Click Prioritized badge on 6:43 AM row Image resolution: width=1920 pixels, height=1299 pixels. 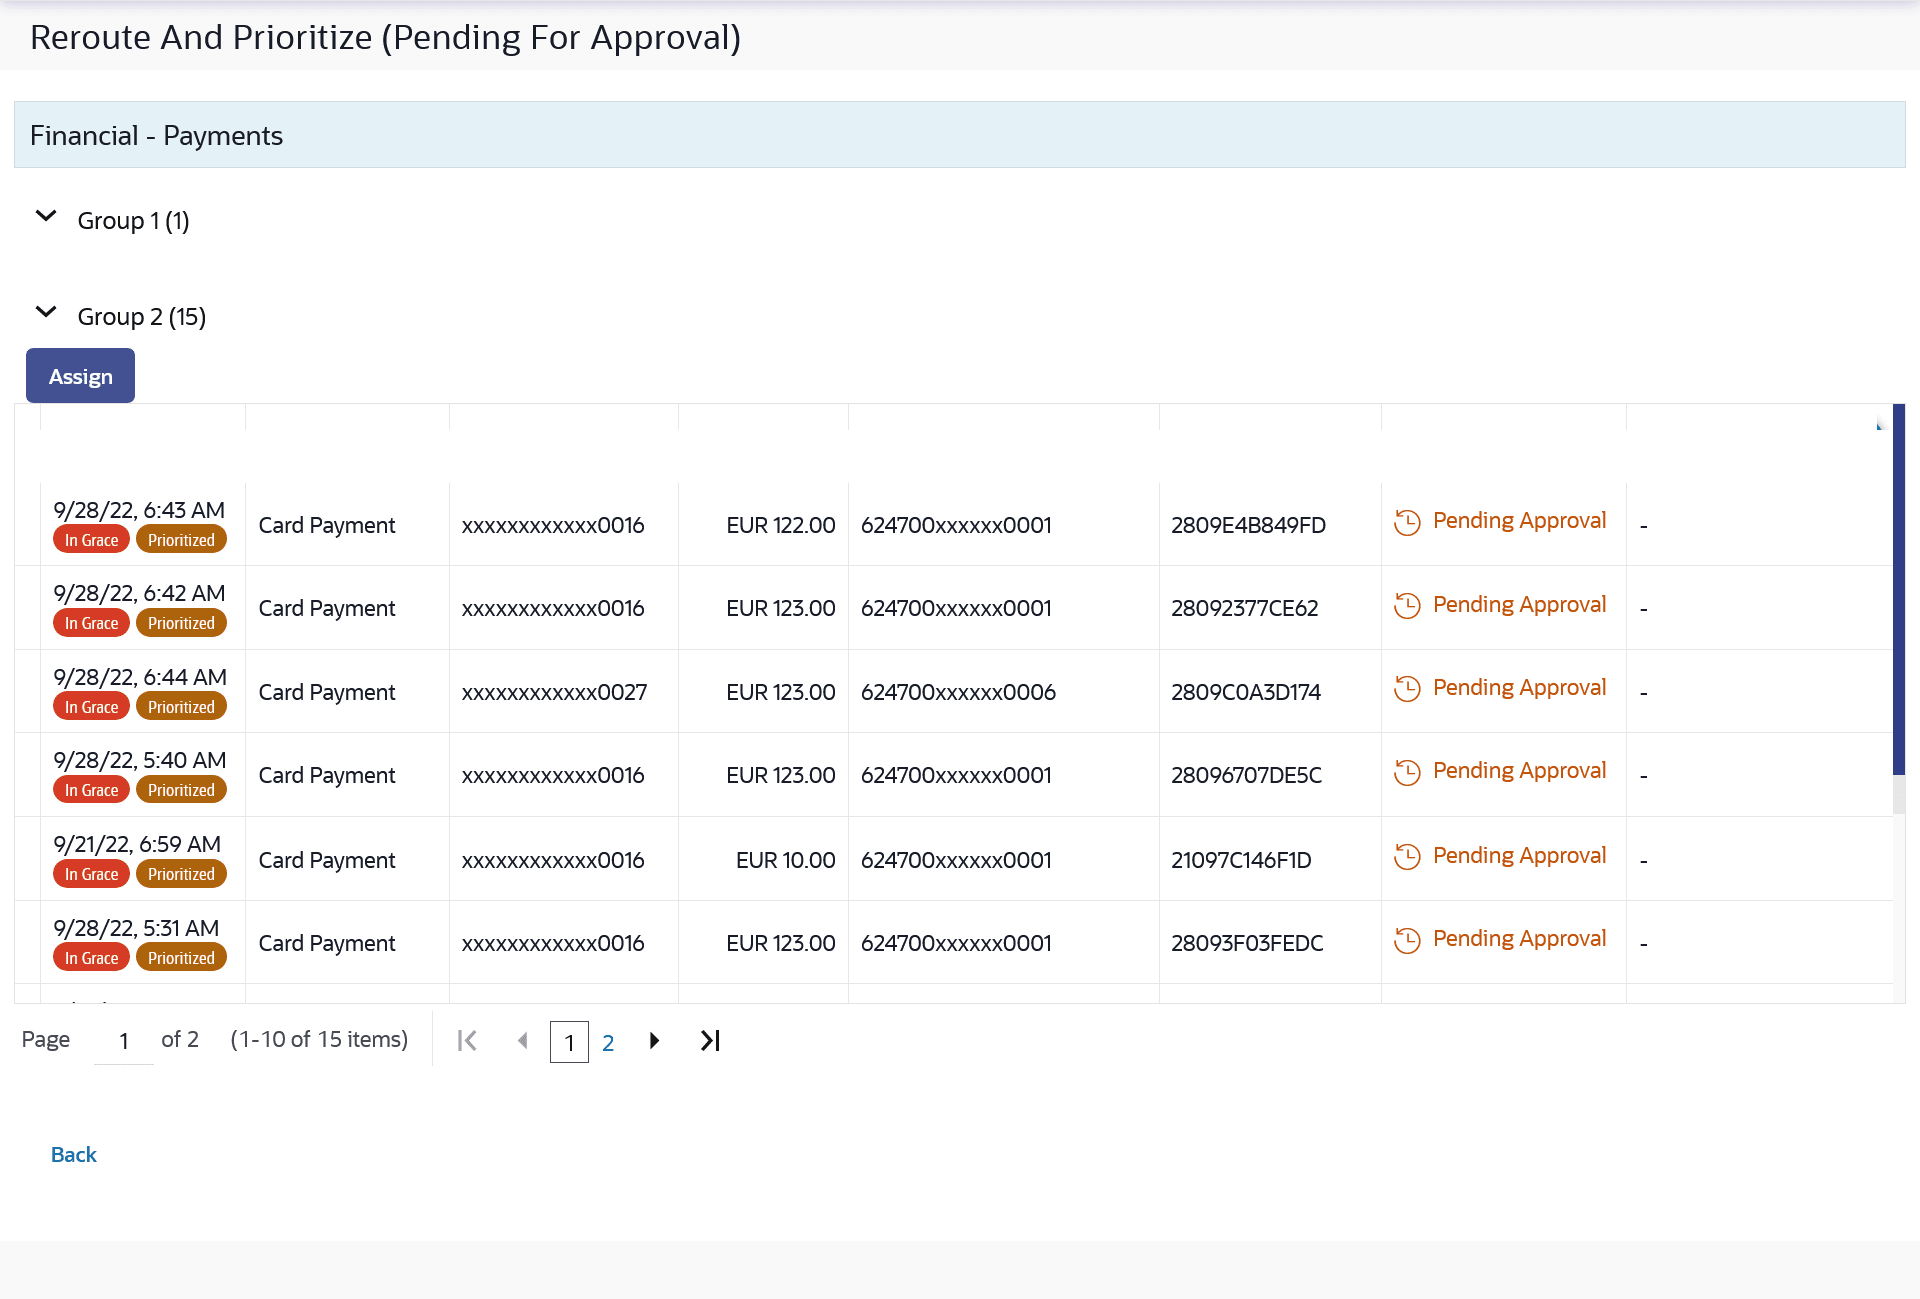coord(181,540)
